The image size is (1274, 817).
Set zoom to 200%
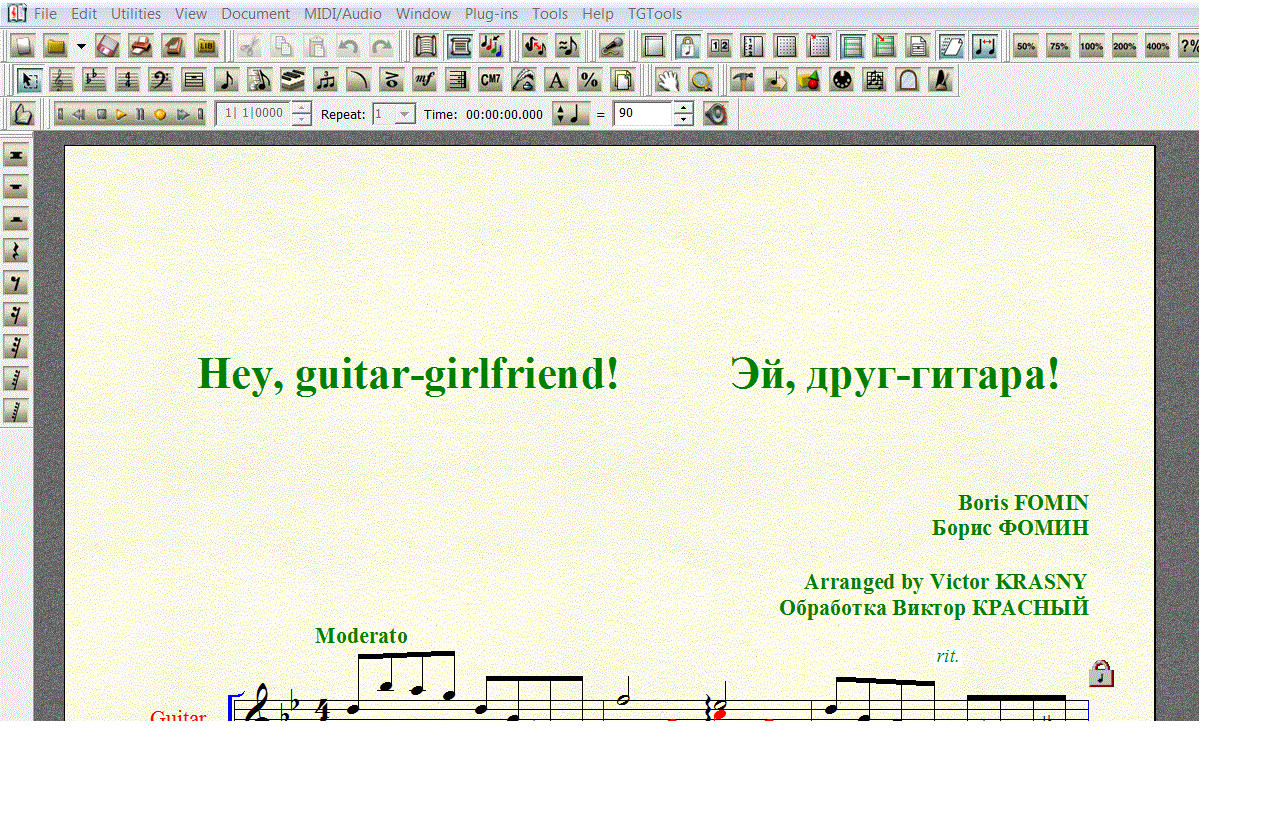1125,46
